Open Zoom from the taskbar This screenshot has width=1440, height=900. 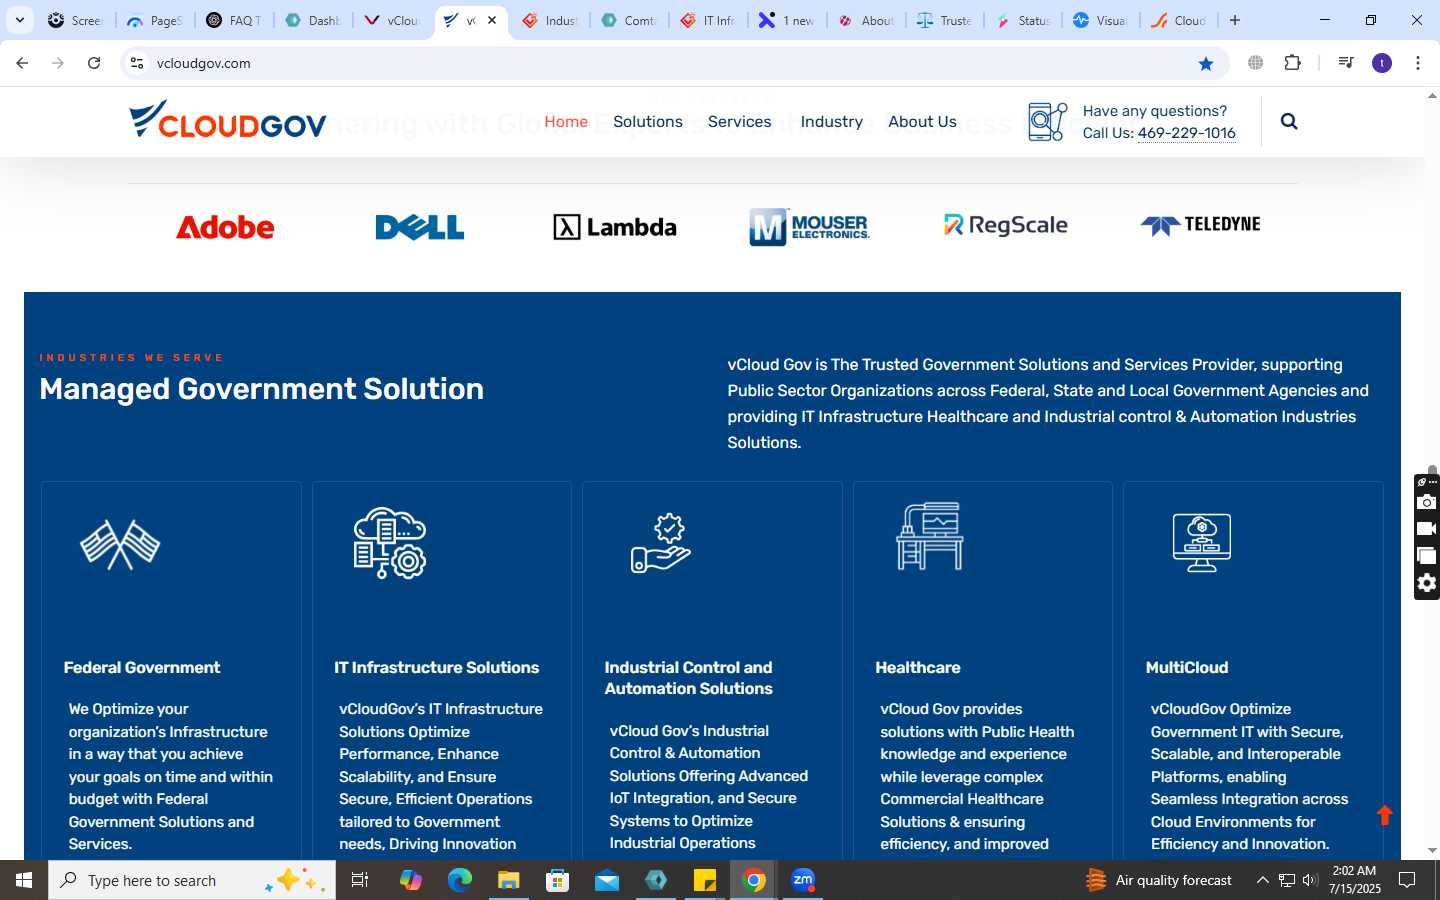click(803, 880)
